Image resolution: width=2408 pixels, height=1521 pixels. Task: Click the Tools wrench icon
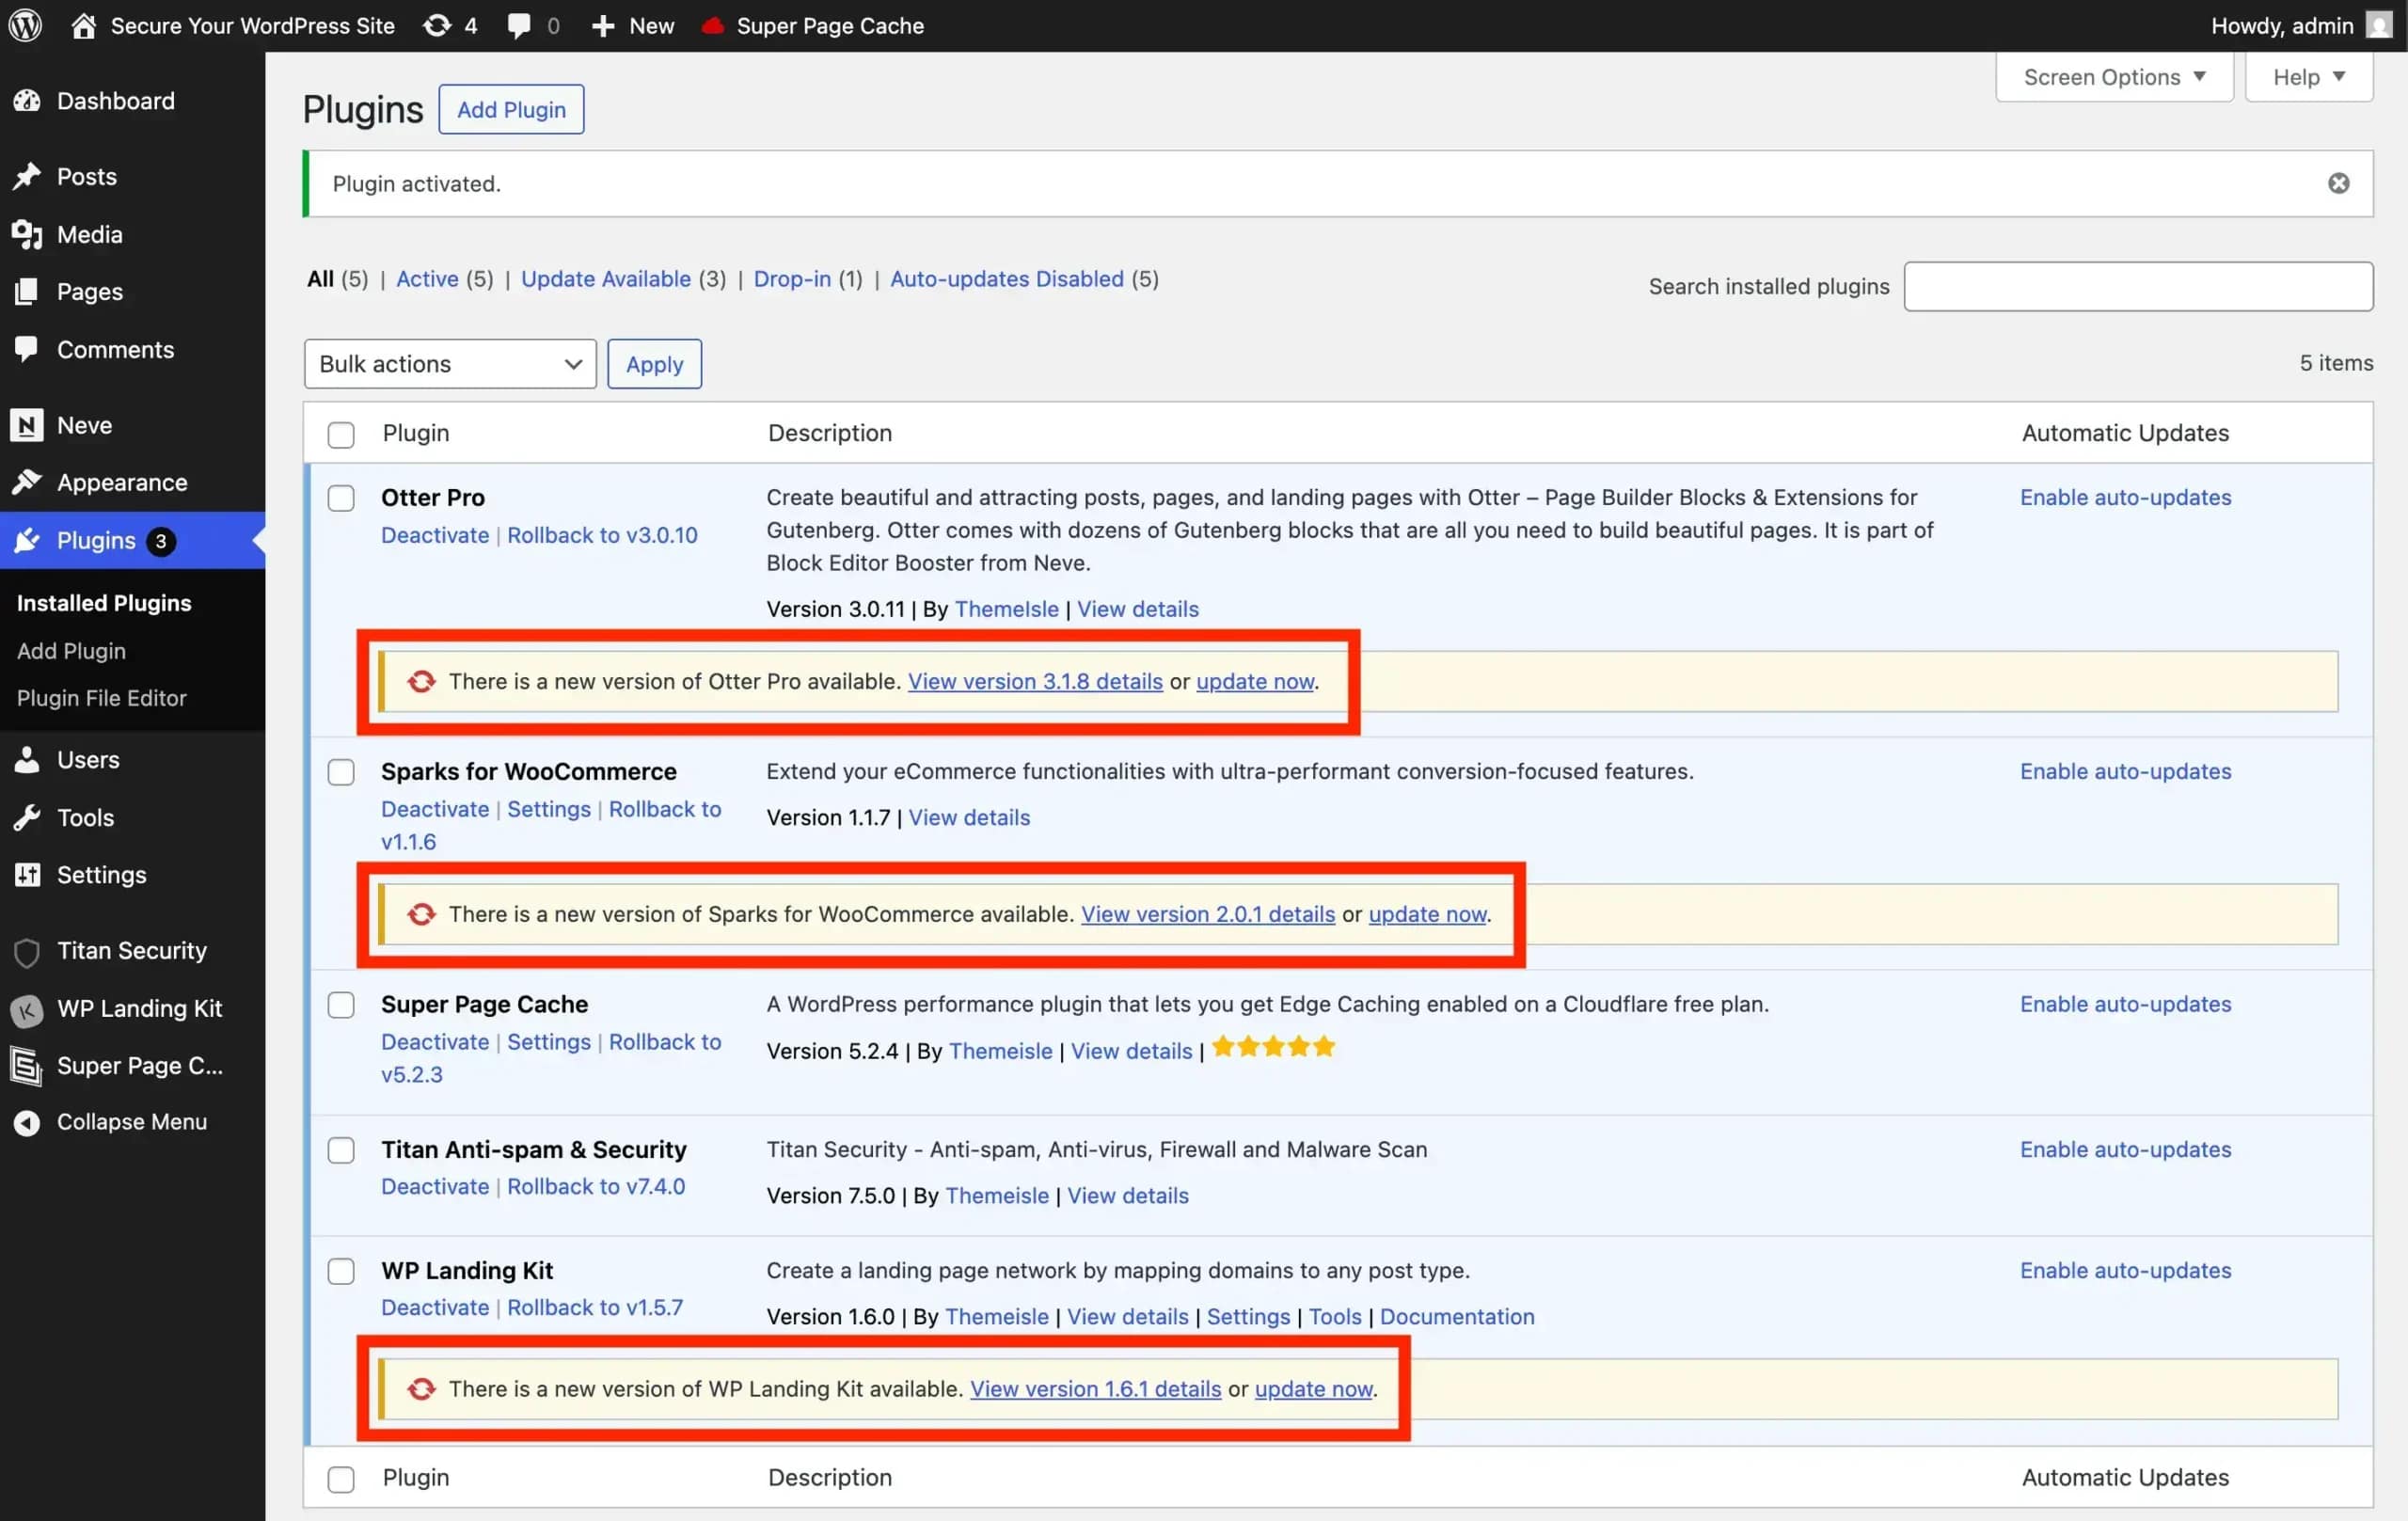pos(27,817)
